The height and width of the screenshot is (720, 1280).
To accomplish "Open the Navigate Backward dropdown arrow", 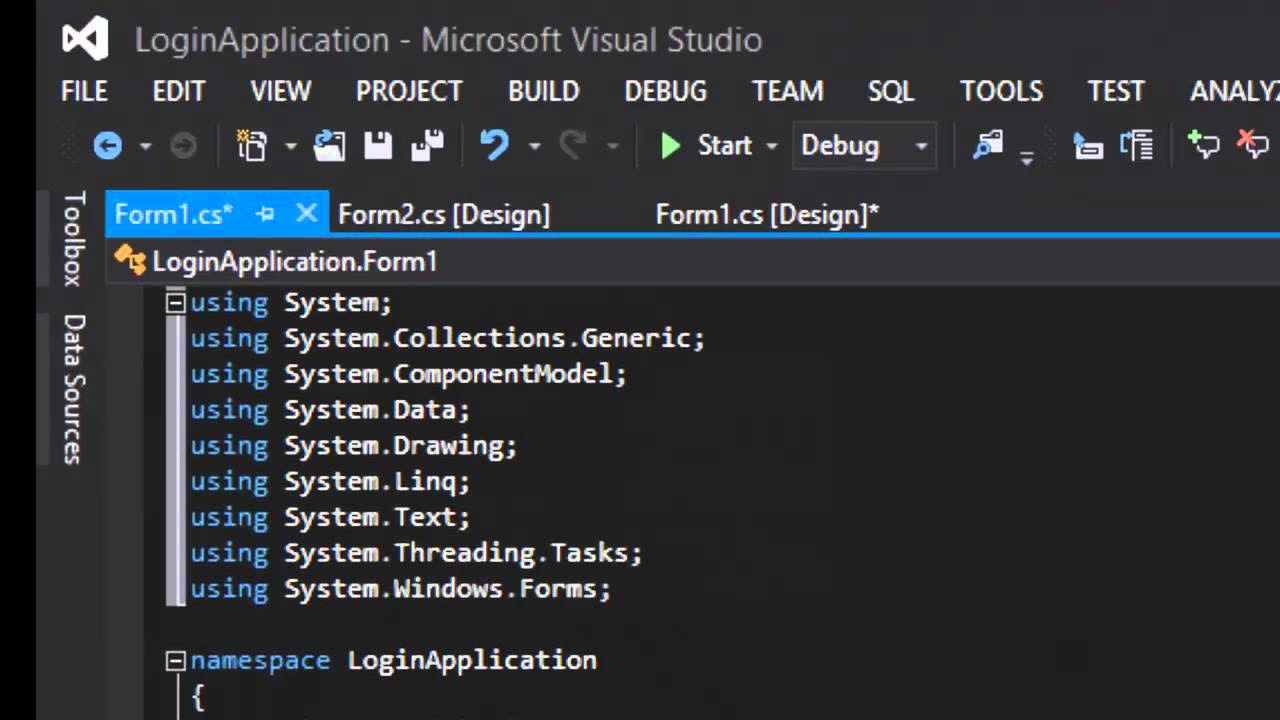I will pyautogui.click(x=145, y=146).
